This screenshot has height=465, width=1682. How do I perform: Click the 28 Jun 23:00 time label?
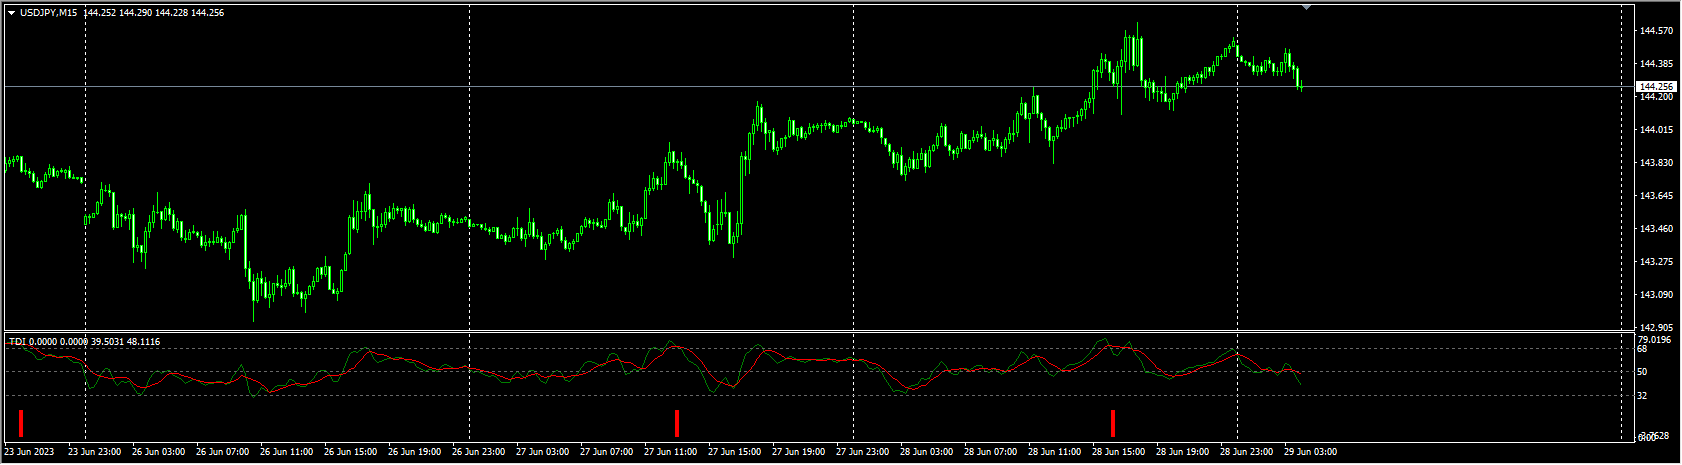pyautogui.click(x=1246, y=452)
